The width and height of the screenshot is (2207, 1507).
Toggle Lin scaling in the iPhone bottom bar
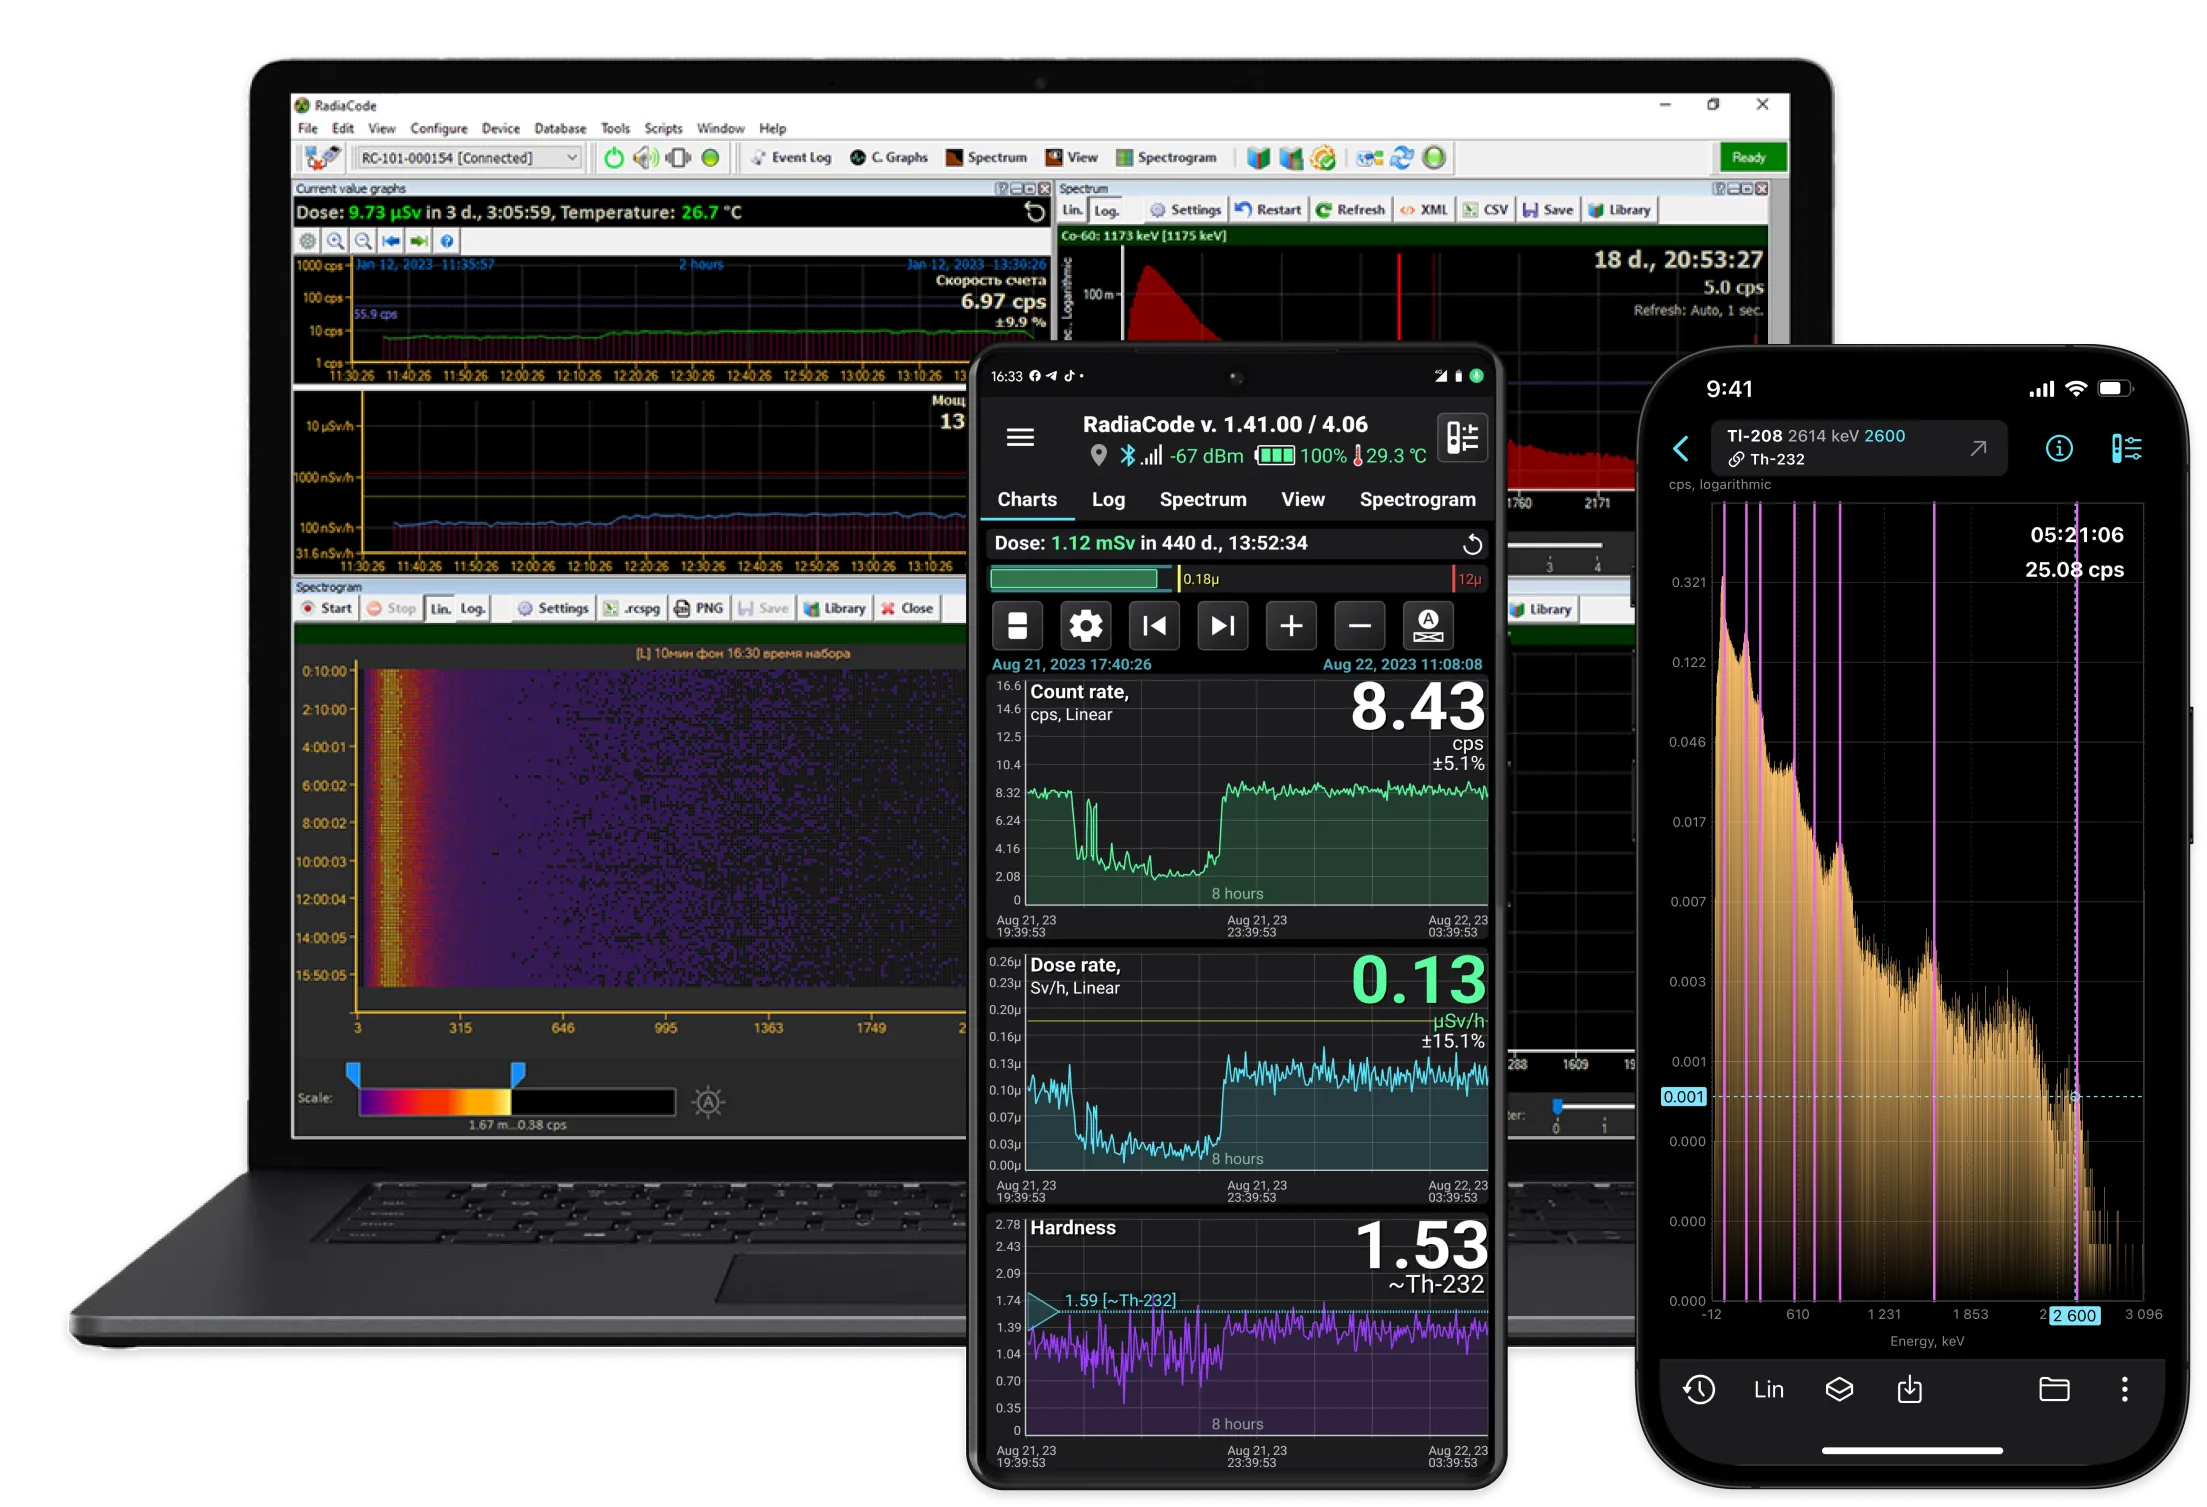point(1768,1389)
